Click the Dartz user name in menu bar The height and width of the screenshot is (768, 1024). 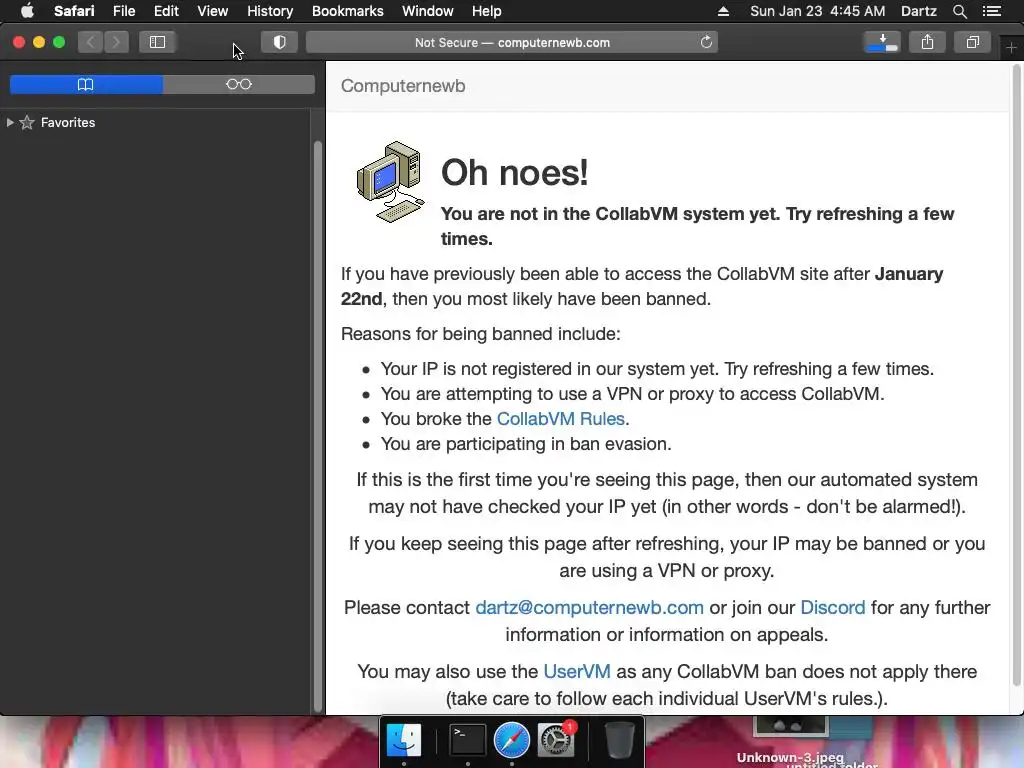coord(918,11)
